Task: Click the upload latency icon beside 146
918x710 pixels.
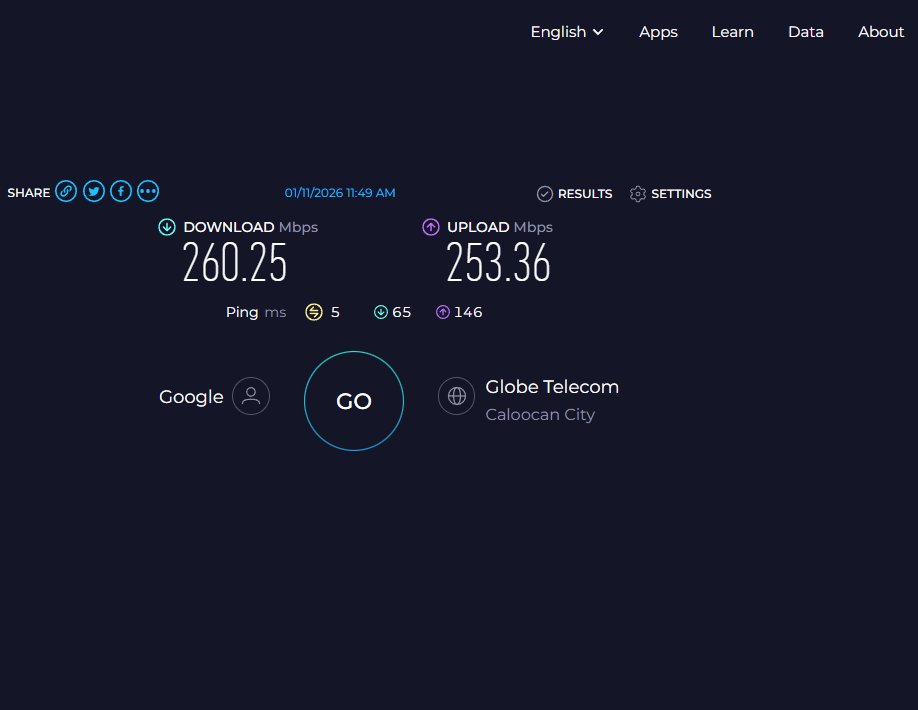Action: [x=443, y=312]
